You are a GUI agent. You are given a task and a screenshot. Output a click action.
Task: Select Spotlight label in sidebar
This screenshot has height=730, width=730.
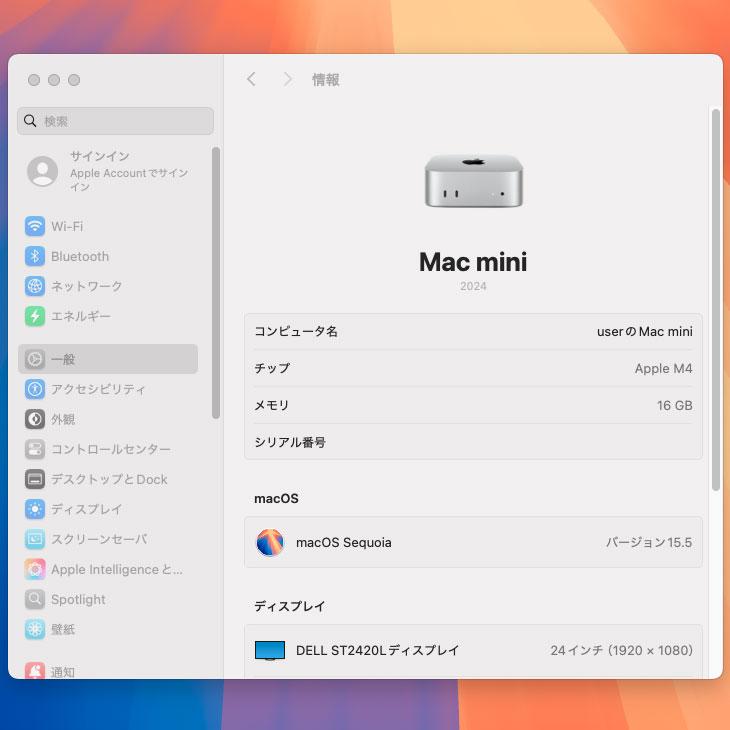point(78,600)
